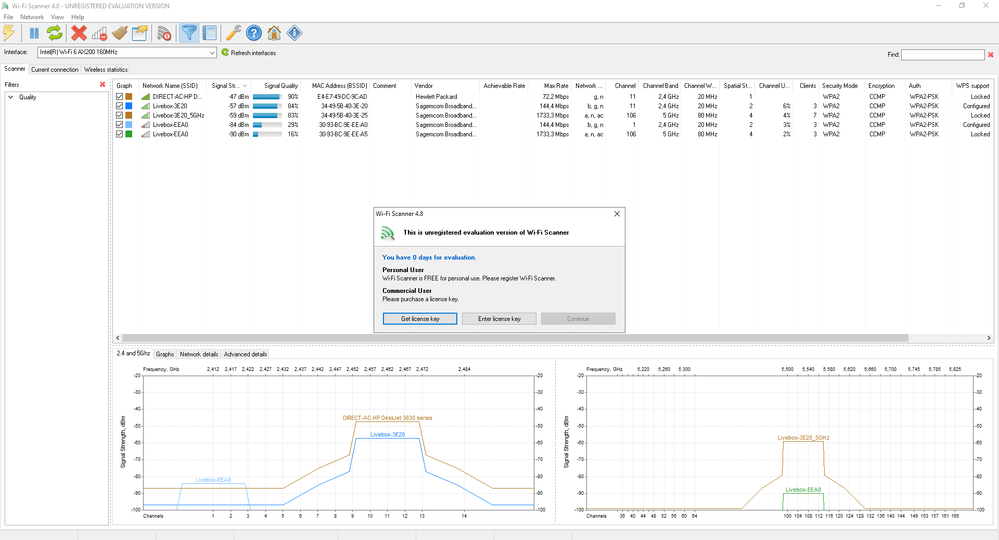The height and width of the screenshot is (540, 999).
Task: Toggle graph checkbox for Livebox-3E20_5GHz
Action: (120, 115)
